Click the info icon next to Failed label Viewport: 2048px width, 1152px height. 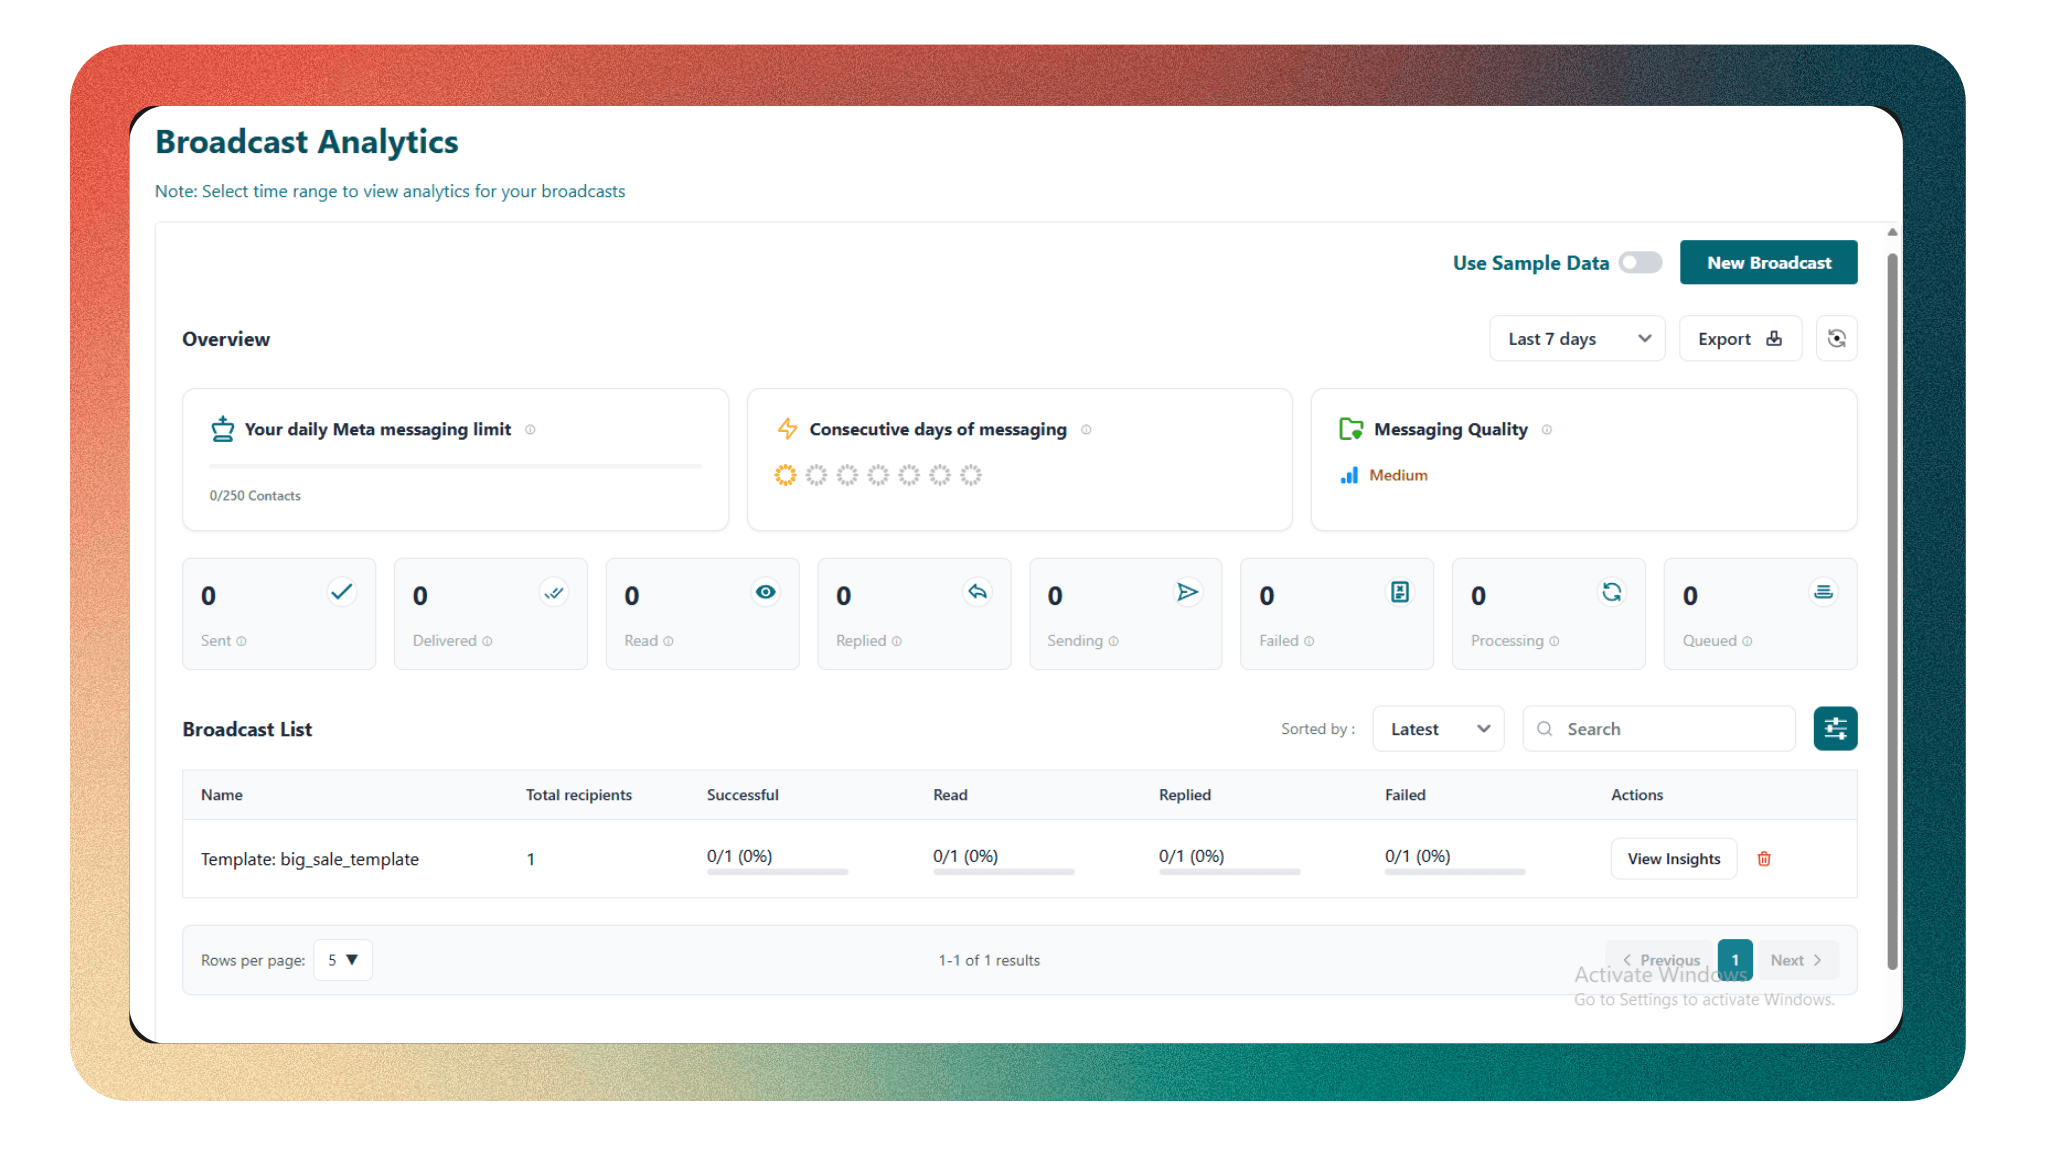[1309, 641]
